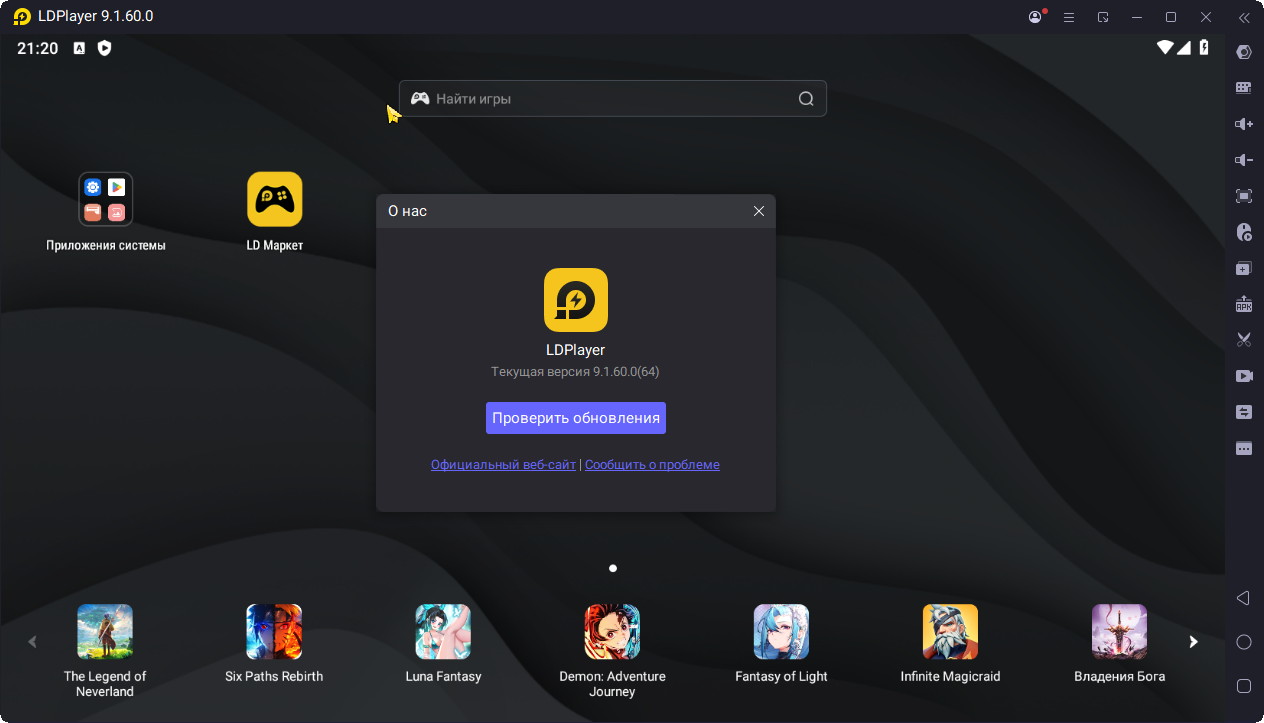Start video recording with camera icon
This screenshot has height=723, width=1264.
[1244, 376]
